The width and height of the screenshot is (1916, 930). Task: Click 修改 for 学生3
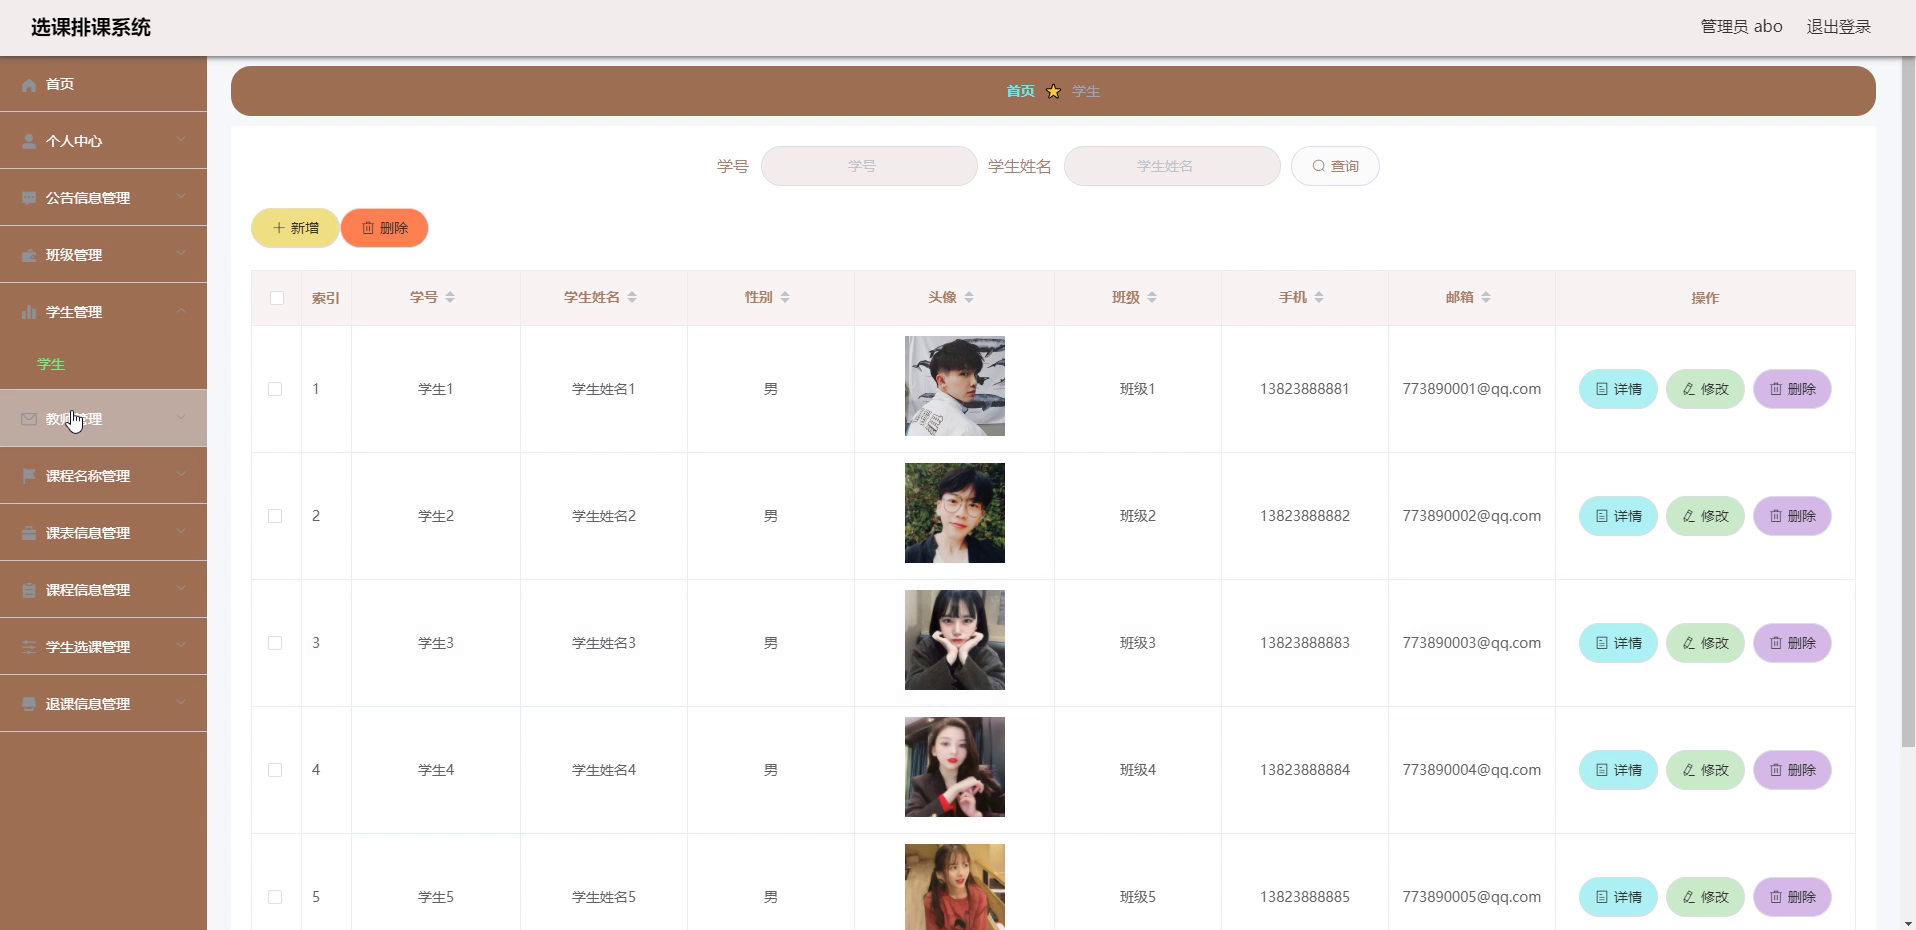coord(1705,643)
